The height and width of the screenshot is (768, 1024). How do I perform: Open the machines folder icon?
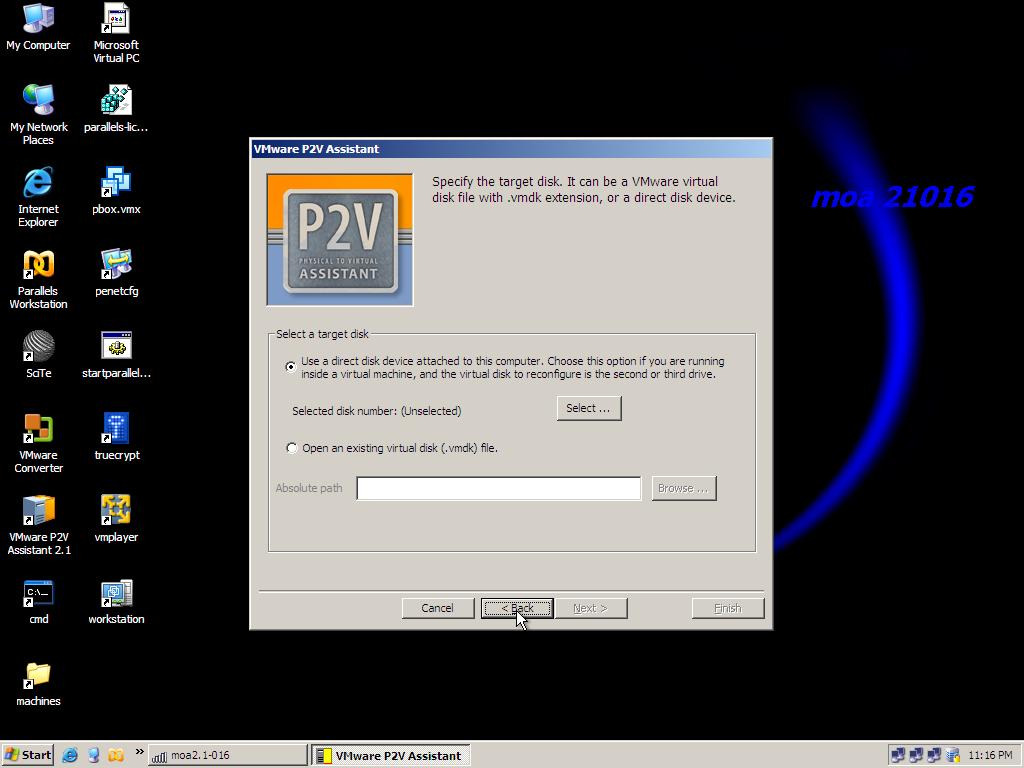point(38,675)
